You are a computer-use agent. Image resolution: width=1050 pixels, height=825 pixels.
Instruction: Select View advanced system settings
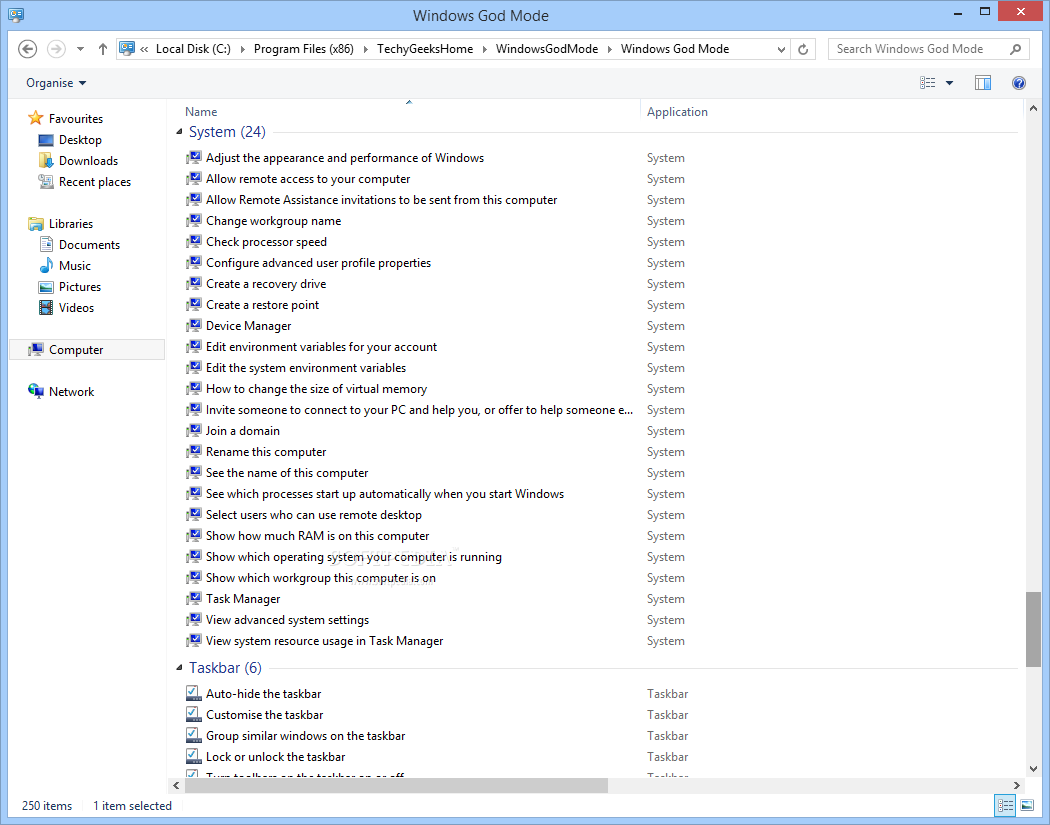point(287,620)
